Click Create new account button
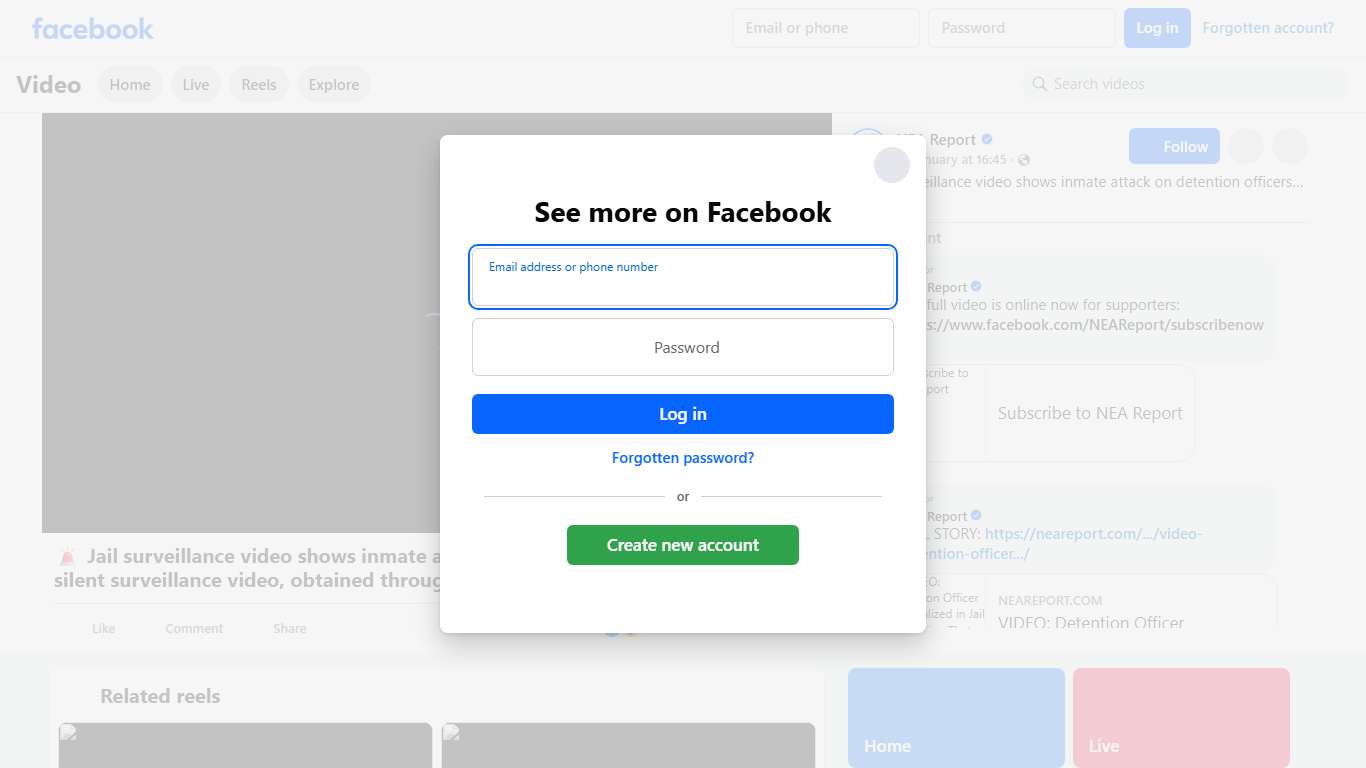Viewport: 1366px width, 768px height. coord(683,545)
